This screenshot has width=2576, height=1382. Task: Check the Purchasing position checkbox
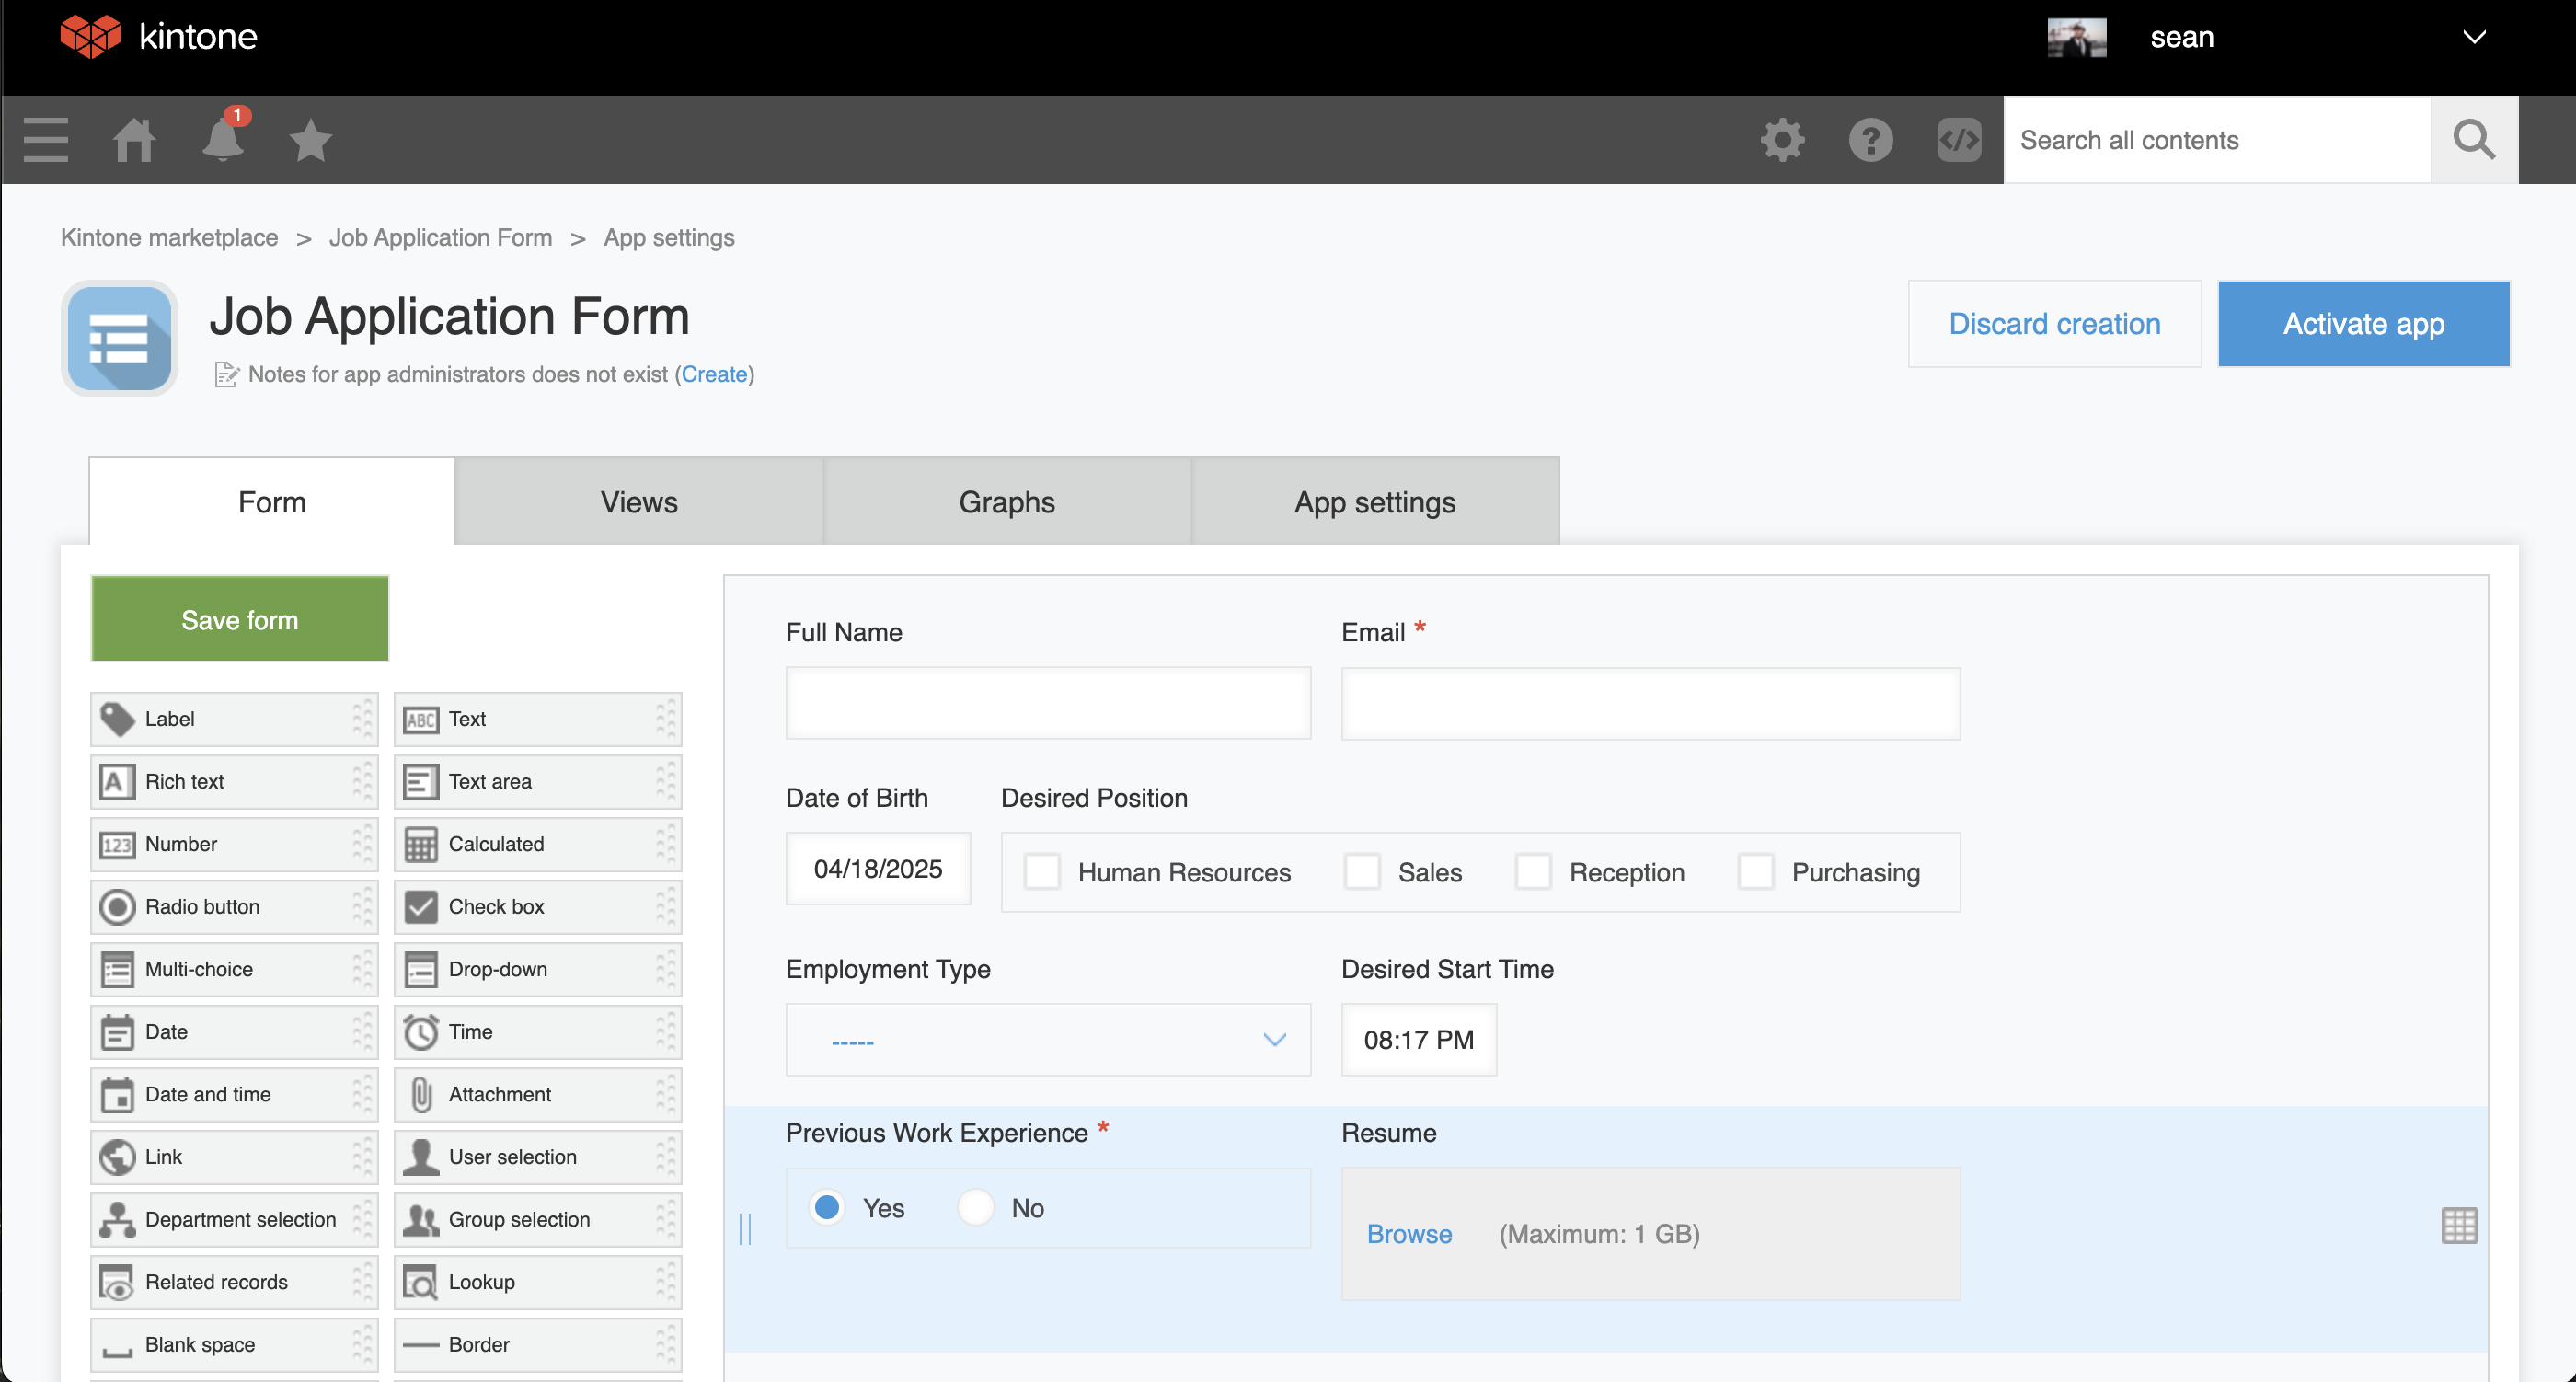pyautogui.click(x=1755, y=871)
